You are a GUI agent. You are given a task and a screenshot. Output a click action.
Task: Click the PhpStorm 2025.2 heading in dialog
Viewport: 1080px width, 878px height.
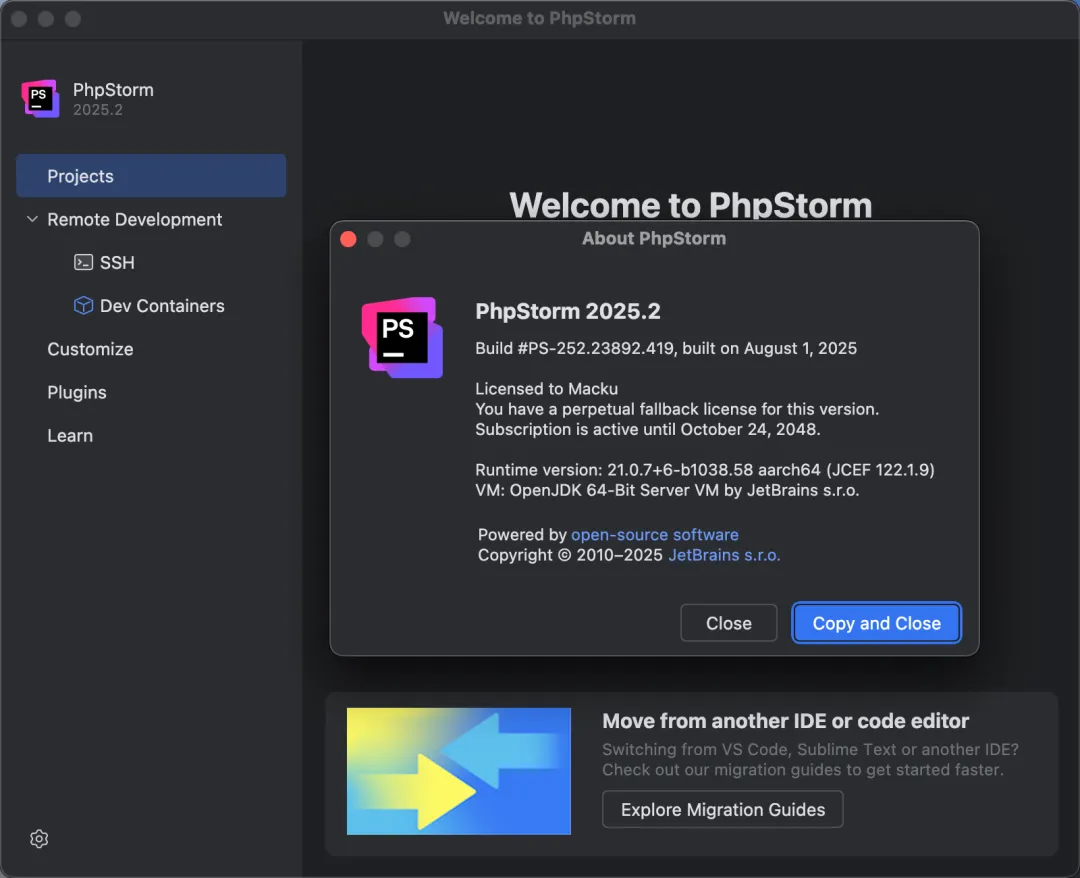pyautogui.click(x=568, y=311)
